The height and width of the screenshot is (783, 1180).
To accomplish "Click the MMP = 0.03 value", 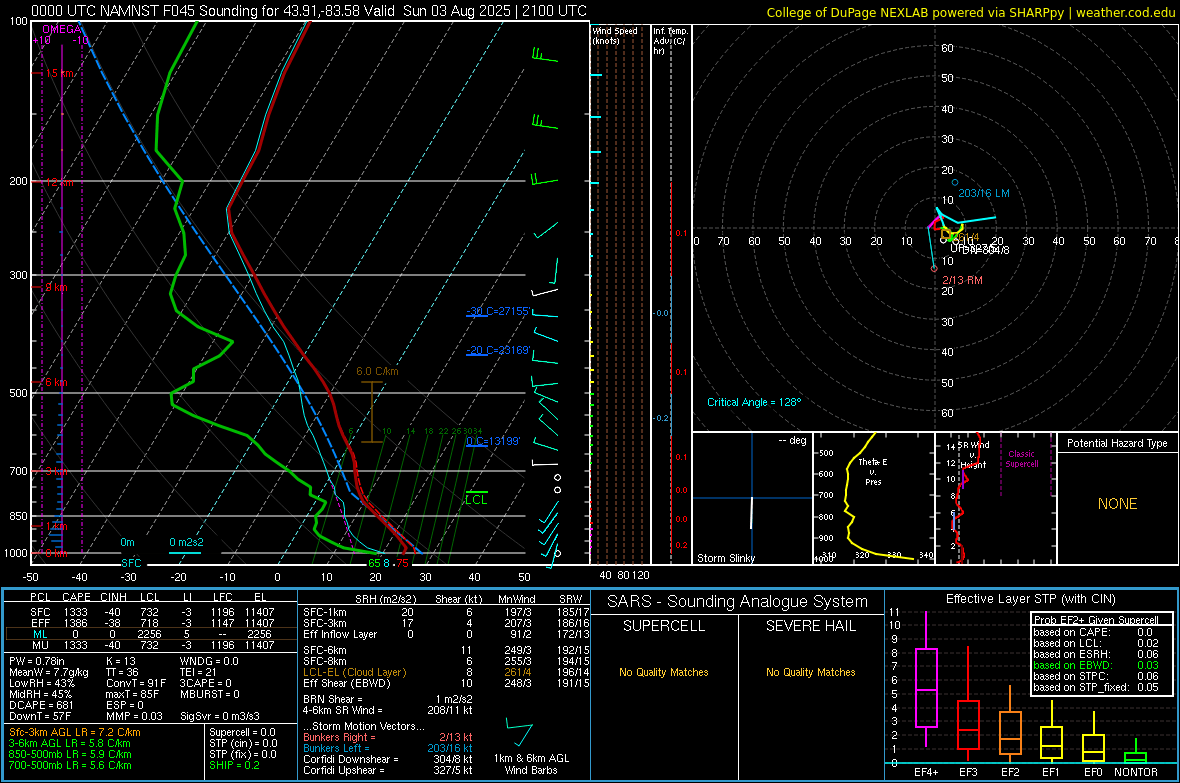I will (134, 716).
